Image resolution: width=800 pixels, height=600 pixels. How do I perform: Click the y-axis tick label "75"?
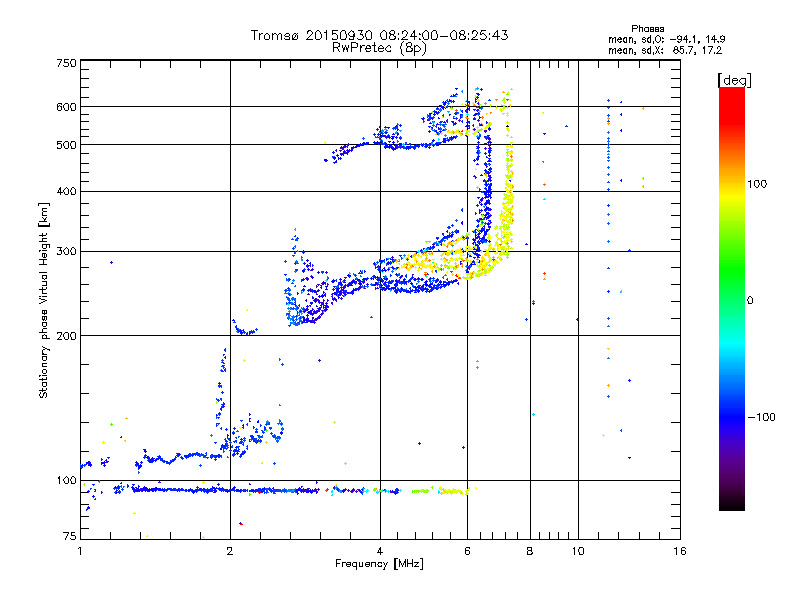(x=70, y=536)
